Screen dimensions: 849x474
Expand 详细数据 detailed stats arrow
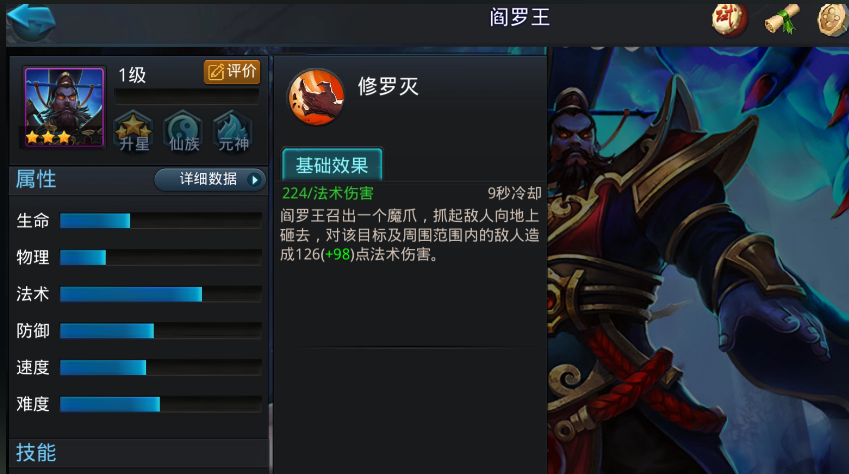click(210, 179)
